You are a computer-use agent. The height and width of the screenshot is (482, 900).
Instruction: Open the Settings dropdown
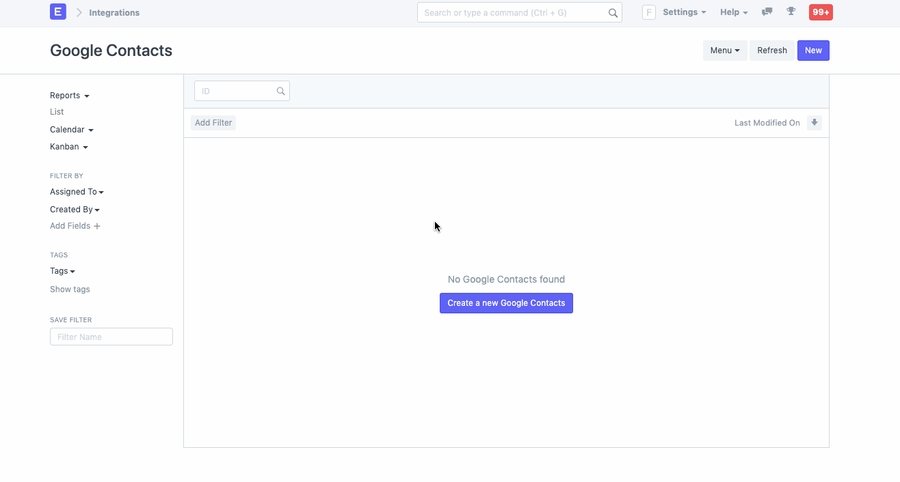pyautogui.click(x=684, y=12)
